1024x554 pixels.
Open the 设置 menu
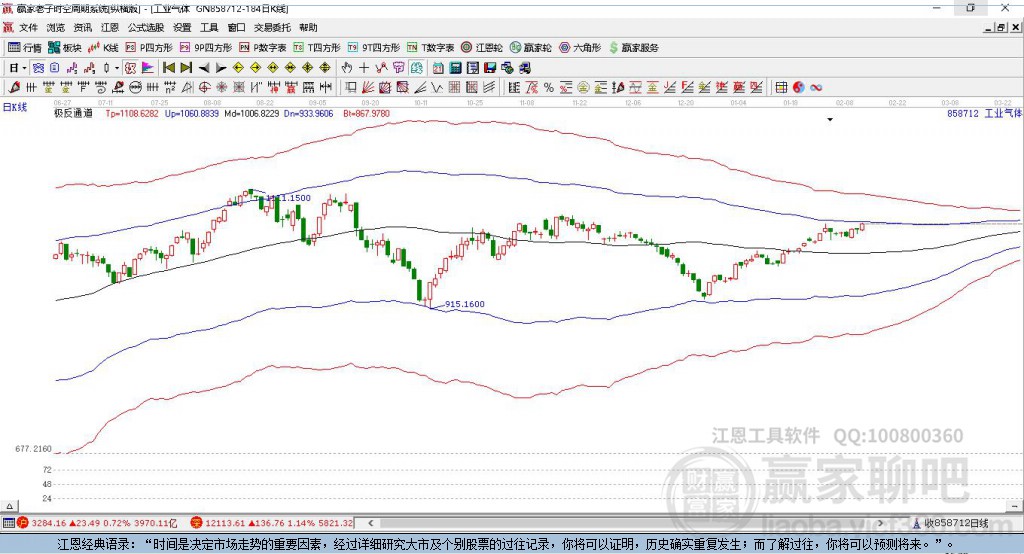coord(182,27)
